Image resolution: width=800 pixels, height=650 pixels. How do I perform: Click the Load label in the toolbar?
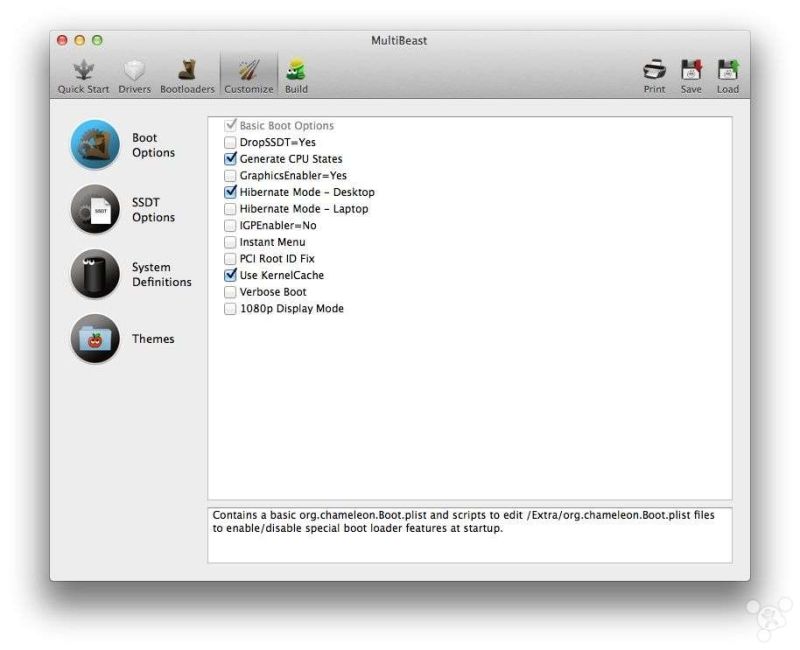[728, 89]
